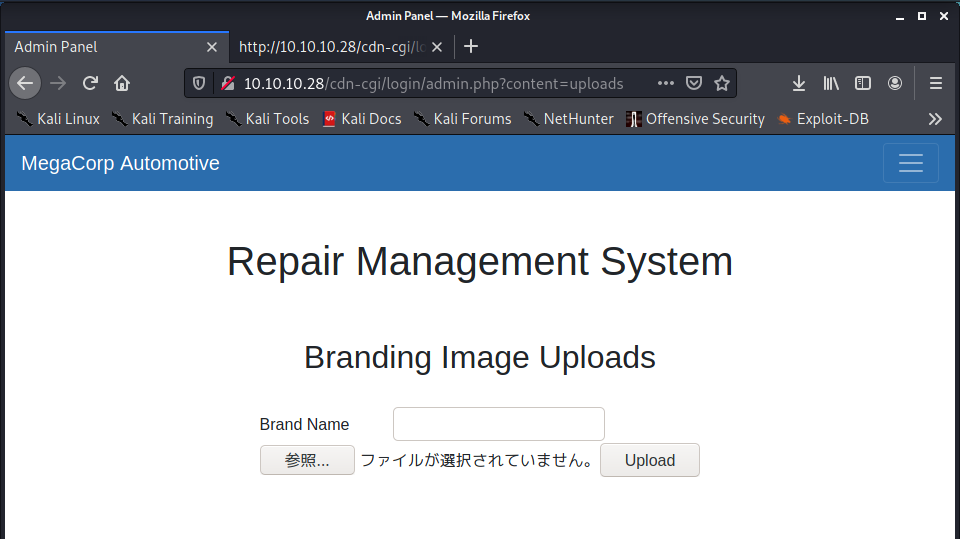960x539 pixels.
Task: Reload the current page
Action: (90, 83)
